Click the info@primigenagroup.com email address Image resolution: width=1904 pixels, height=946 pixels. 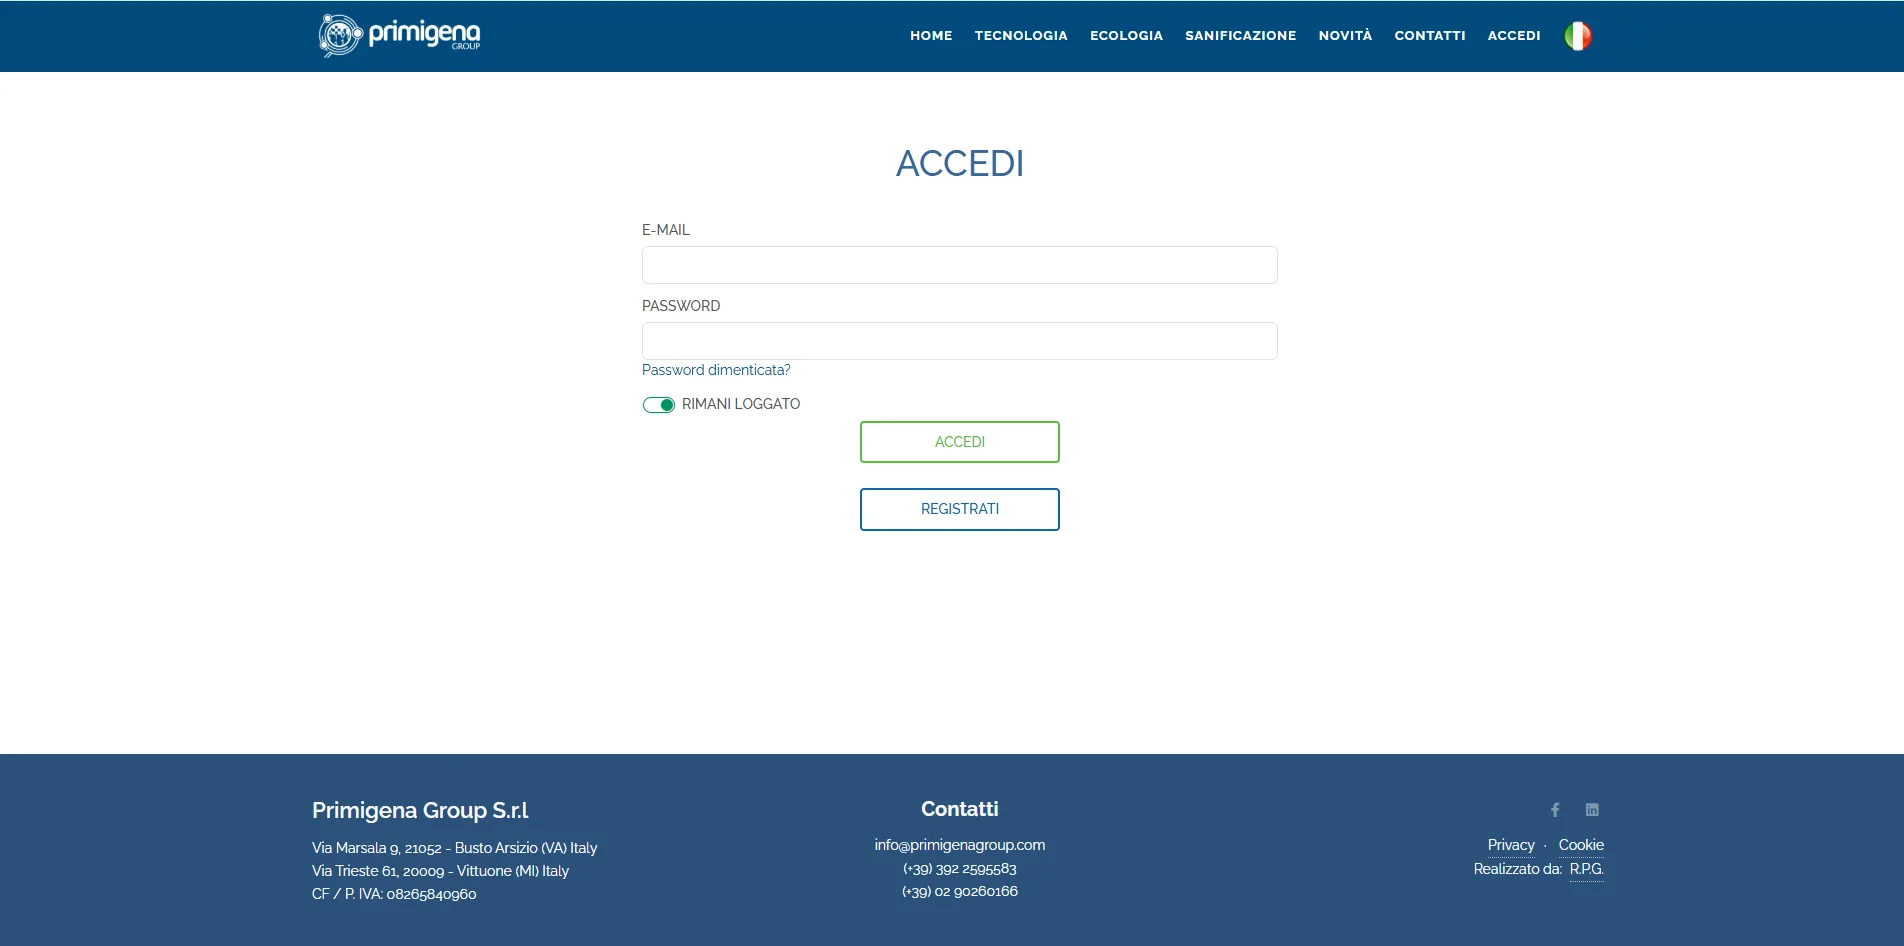coord(960,845)
